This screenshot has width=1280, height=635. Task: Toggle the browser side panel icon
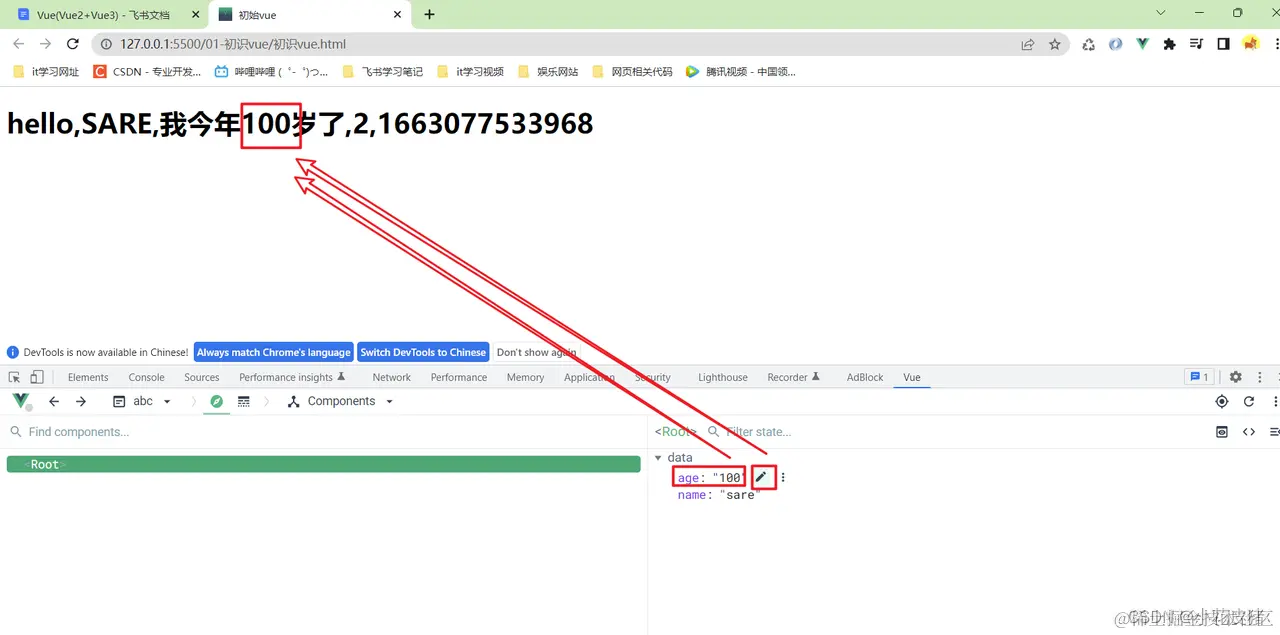point(1223,44)
